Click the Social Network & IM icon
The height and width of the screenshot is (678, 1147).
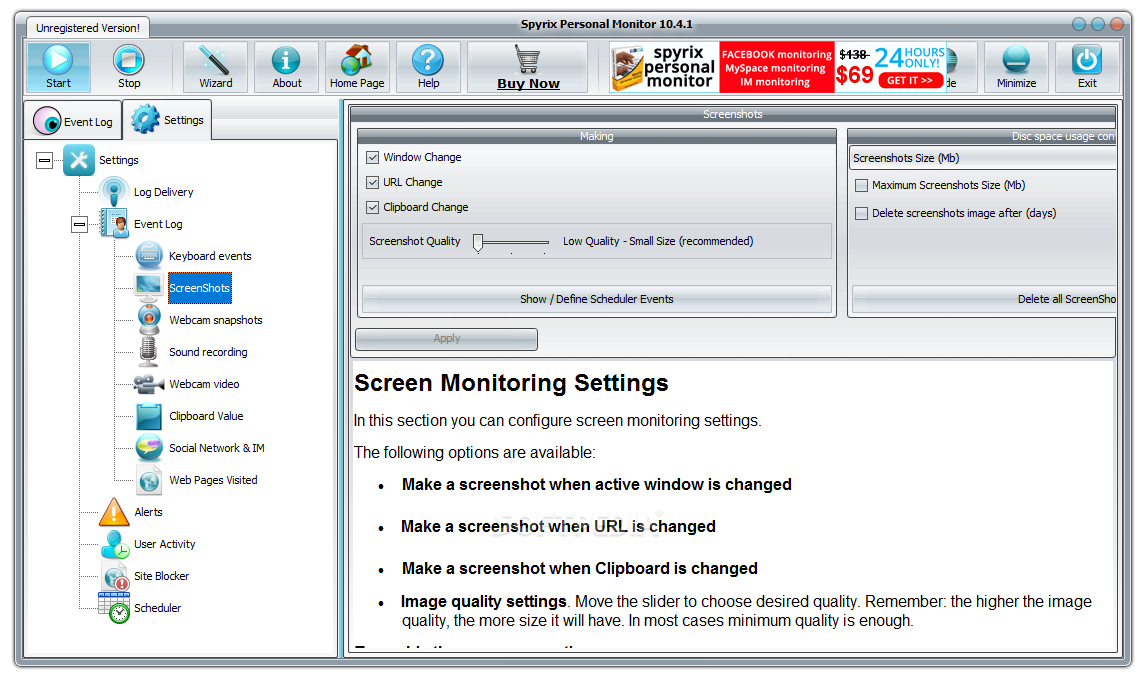click(149, 448)
